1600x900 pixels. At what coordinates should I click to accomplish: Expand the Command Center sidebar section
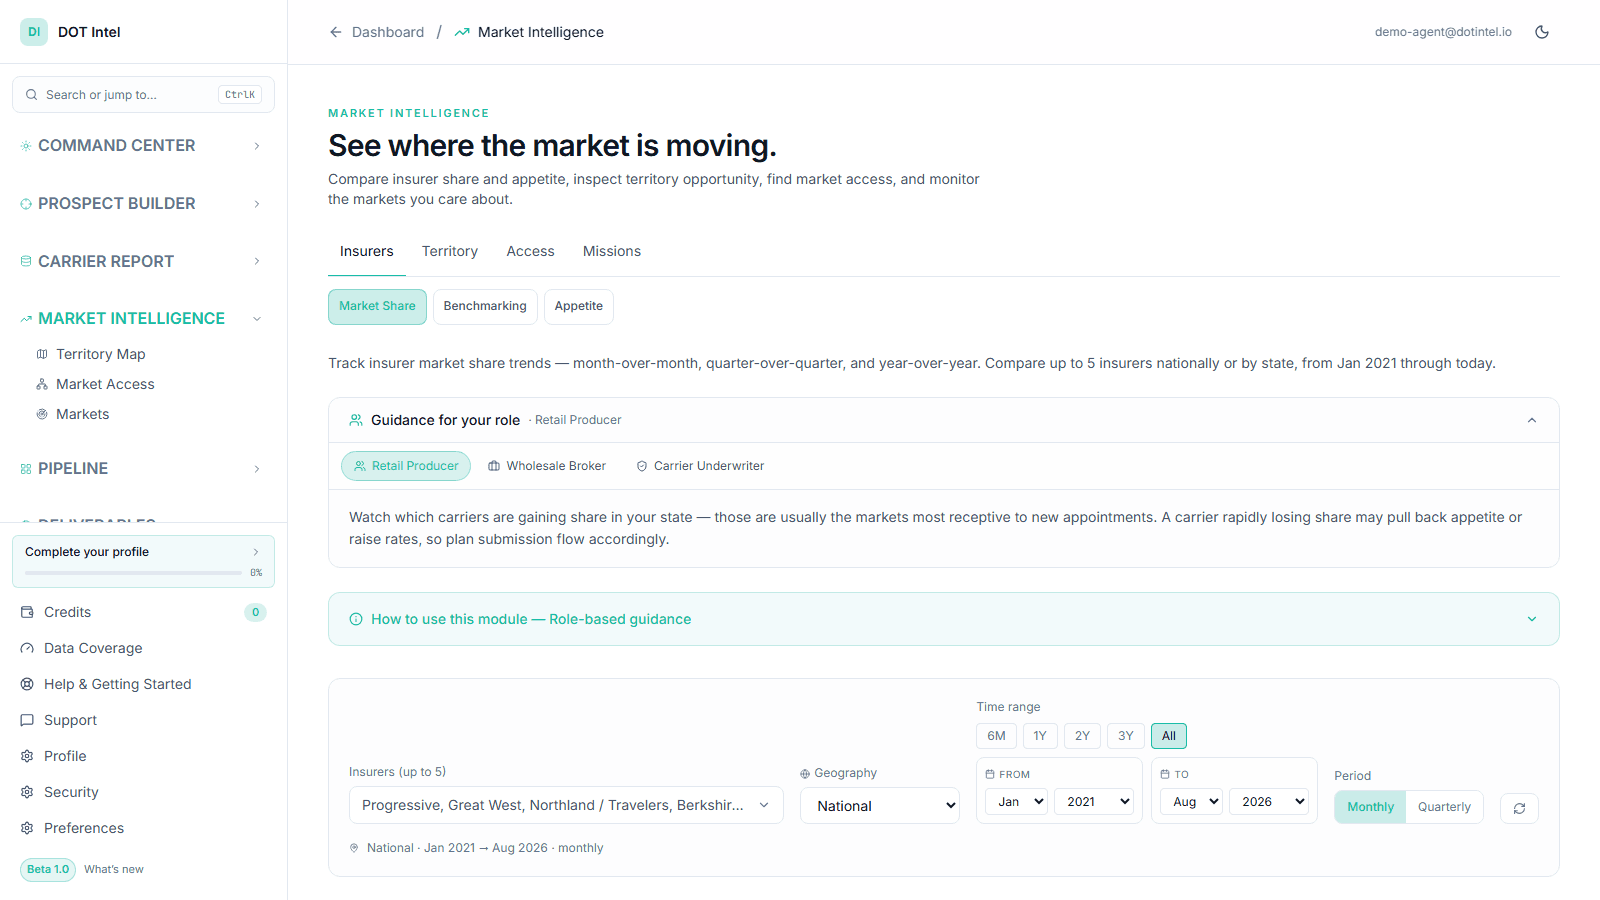(x=143, y=146)
